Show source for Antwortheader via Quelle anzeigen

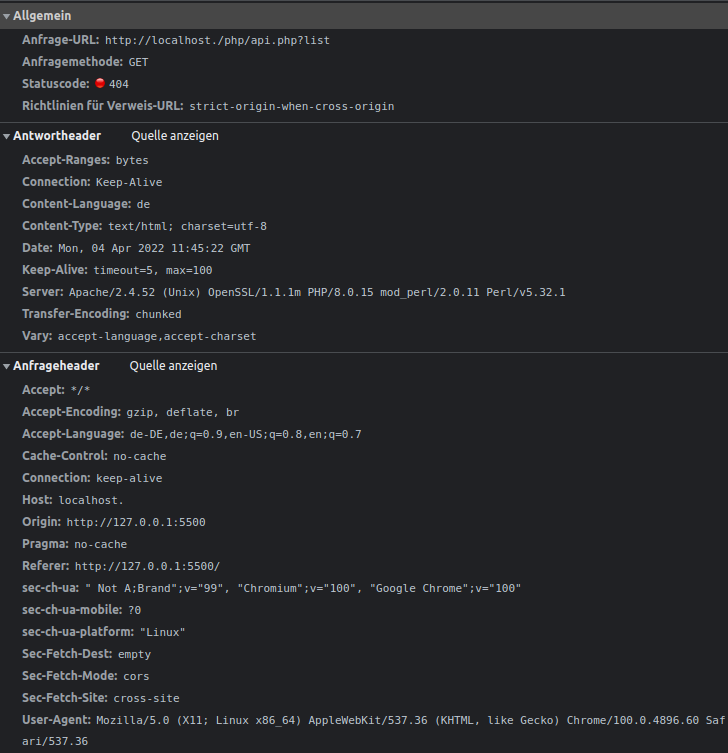175,136
